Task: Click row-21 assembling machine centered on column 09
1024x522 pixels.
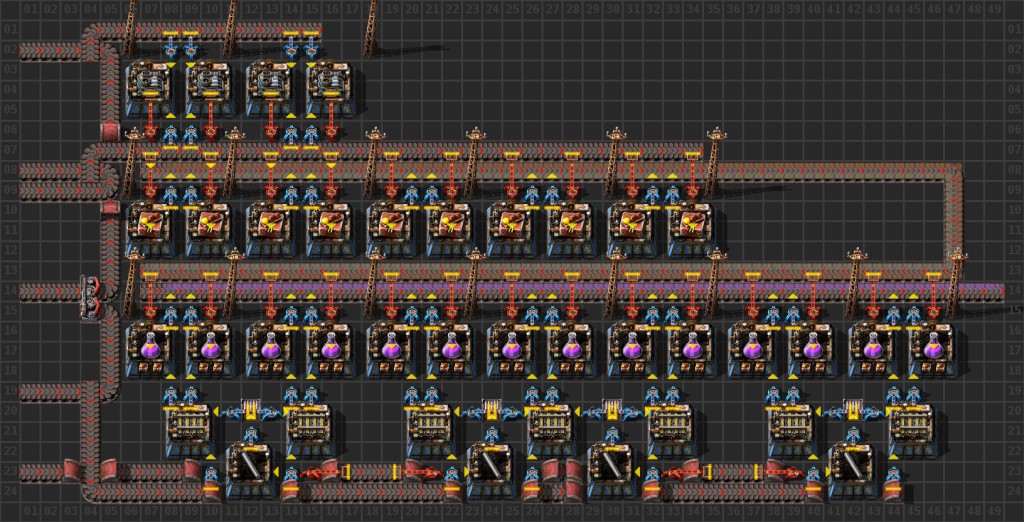Action: [x=189, y=429]
